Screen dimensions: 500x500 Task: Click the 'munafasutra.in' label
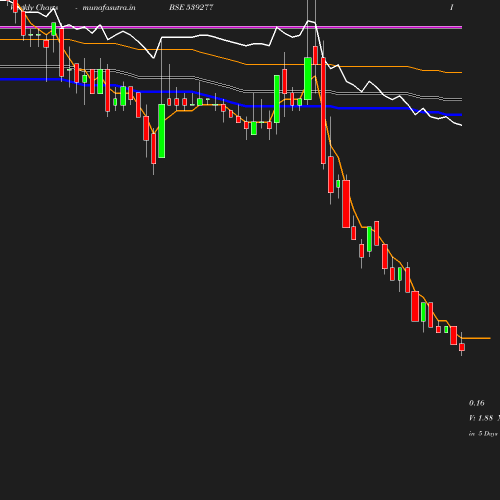109,8
